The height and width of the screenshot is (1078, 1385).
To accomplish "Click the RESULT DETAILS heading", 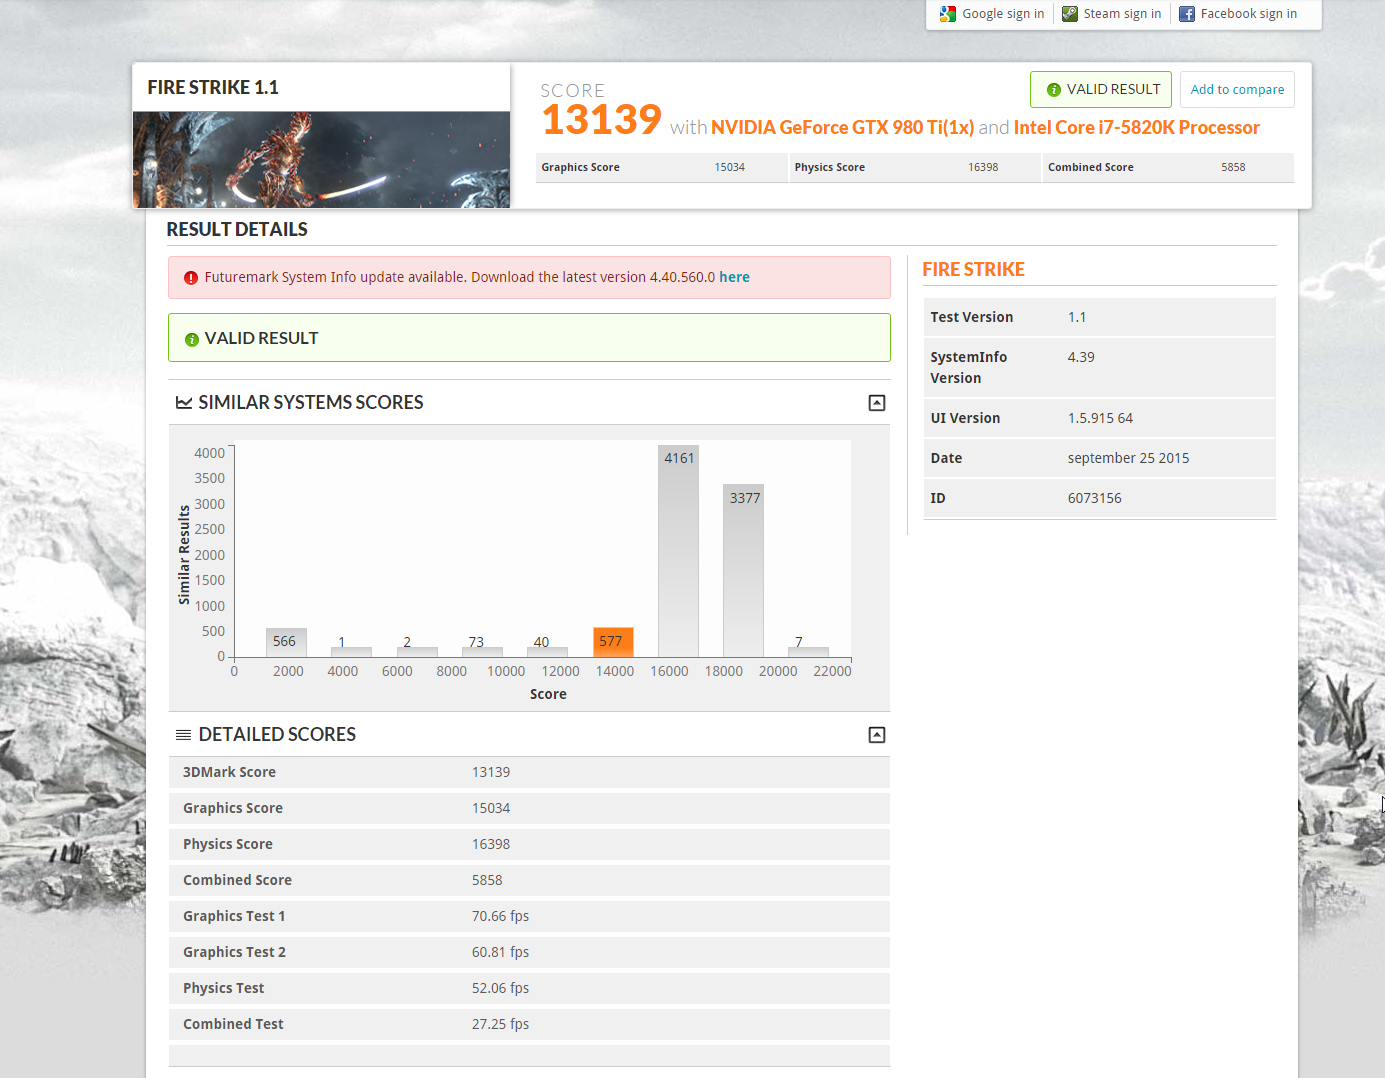I will coord(237,230).
